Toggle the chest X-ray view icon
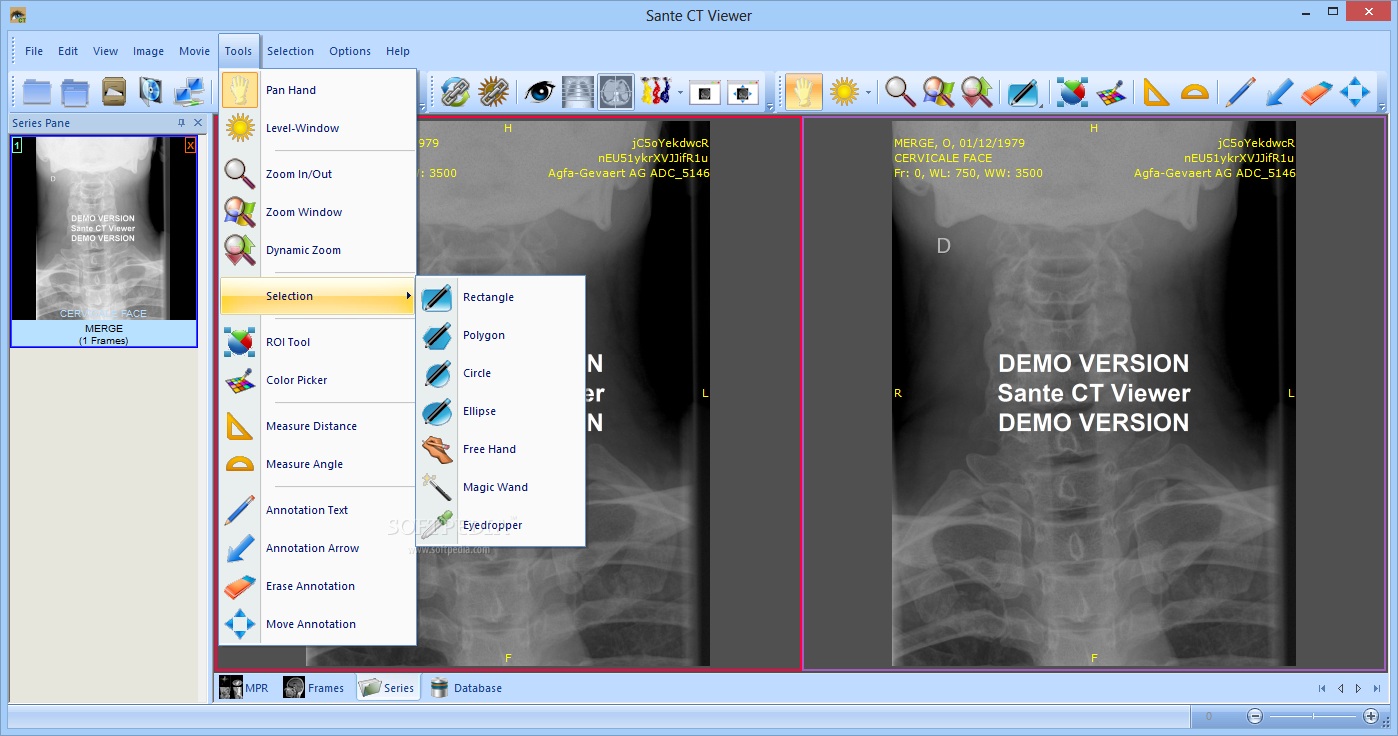 click(578, 92)
